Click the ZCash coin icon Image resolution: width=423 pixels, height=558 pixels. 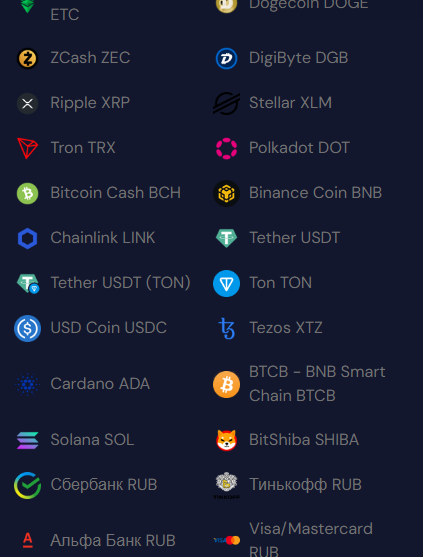pos(27,58)
